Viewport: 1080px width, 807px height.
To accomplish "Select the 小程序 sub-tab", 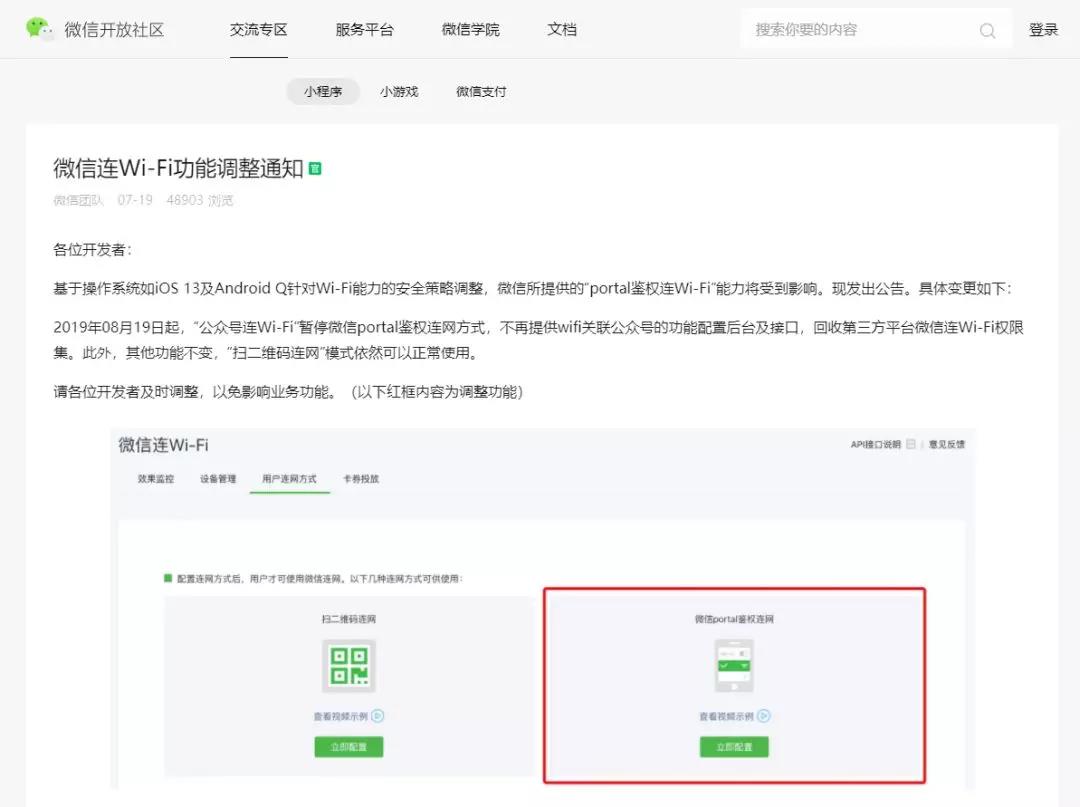I will click(x=323, y=92).
